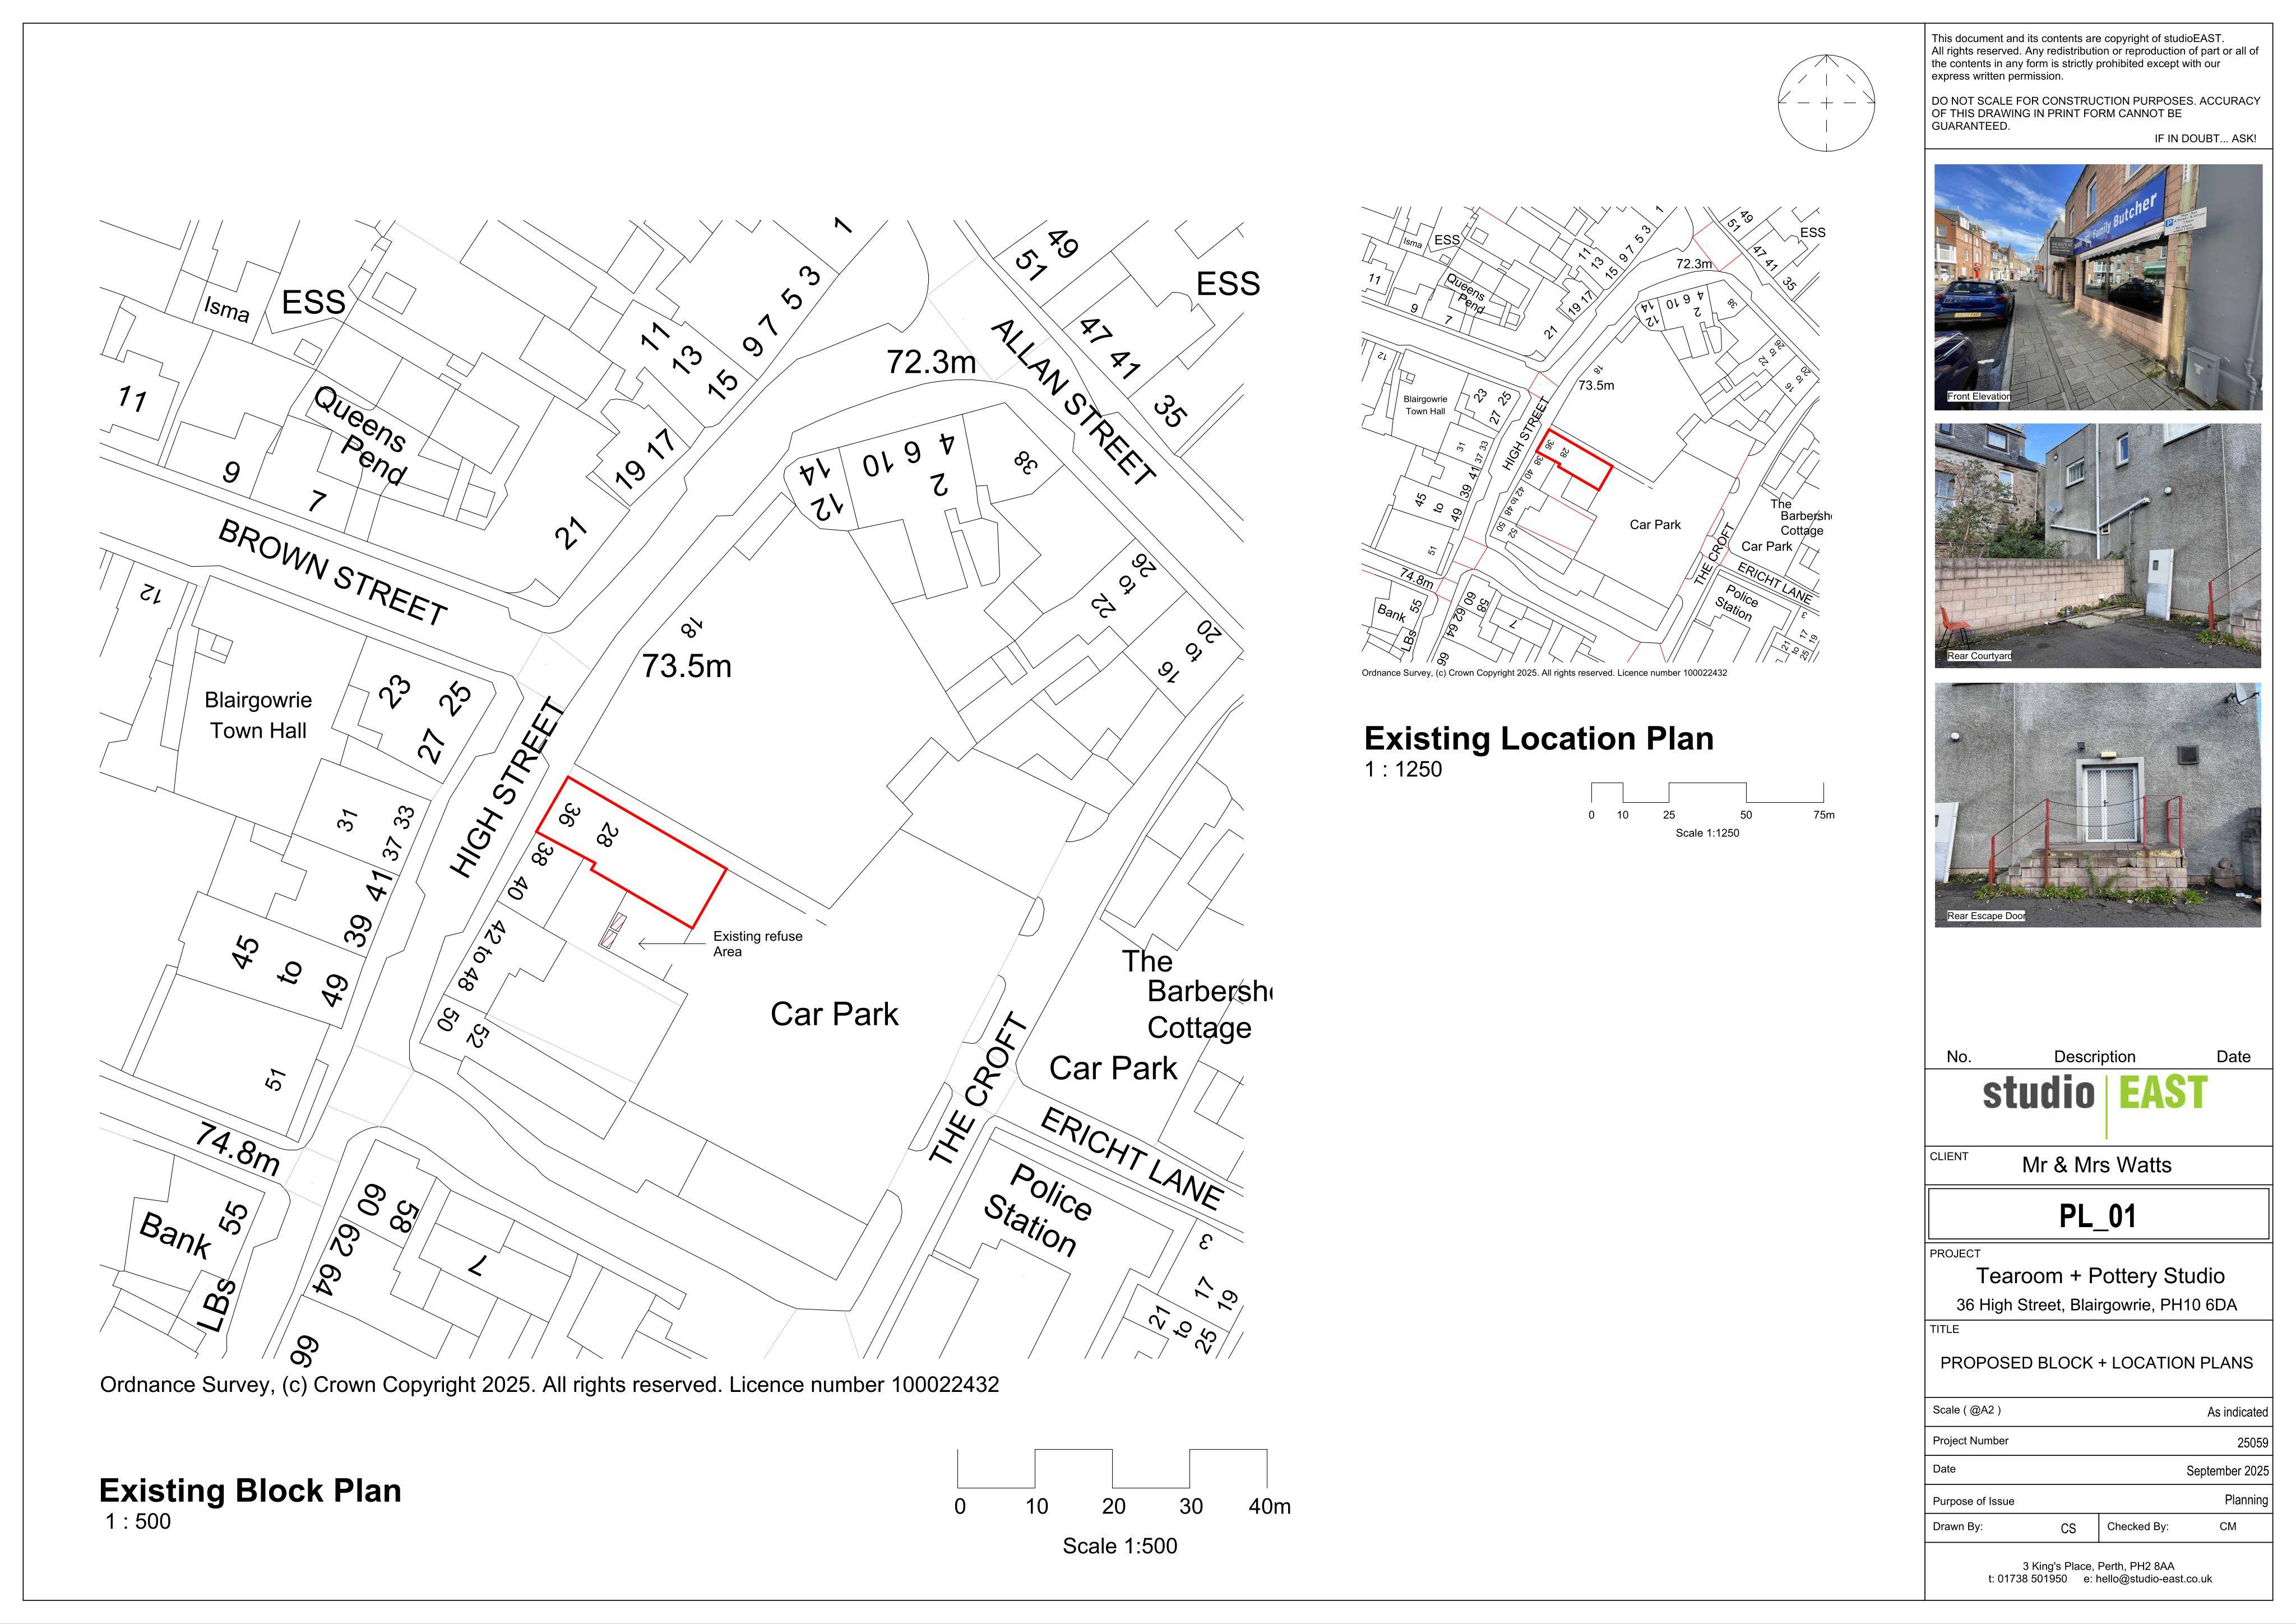This screenshot has width=2296, height=1624.
Task: Click the IF IN DOUBT... ASK! note
Action: (x=2205, y=139)
